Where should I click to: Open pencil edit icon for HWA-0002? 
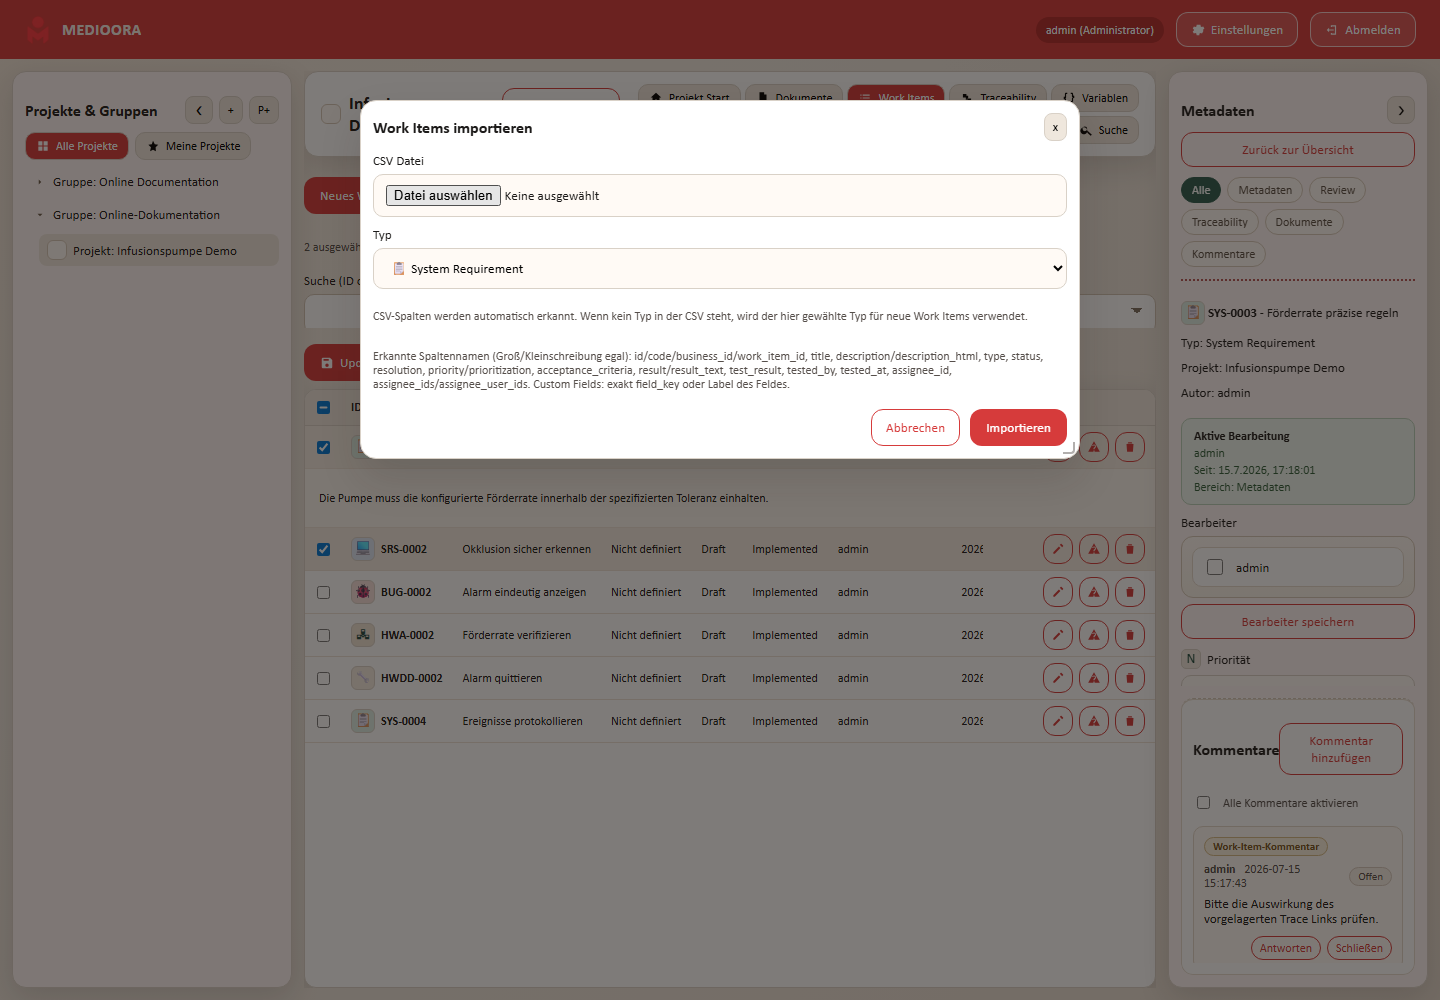[x=1058, y=635]
